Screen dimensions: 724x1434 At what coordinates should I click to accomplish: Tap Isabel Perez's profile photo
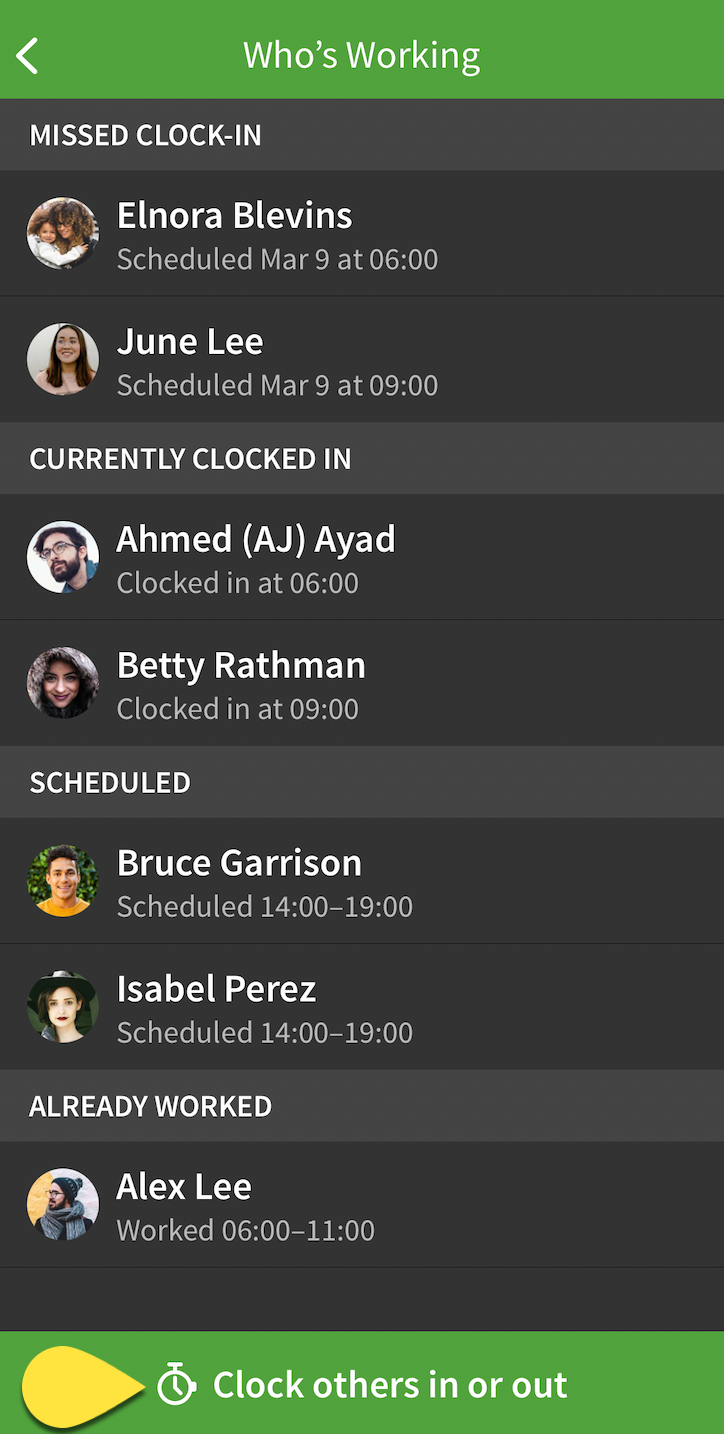click(x=62, y=1007)
